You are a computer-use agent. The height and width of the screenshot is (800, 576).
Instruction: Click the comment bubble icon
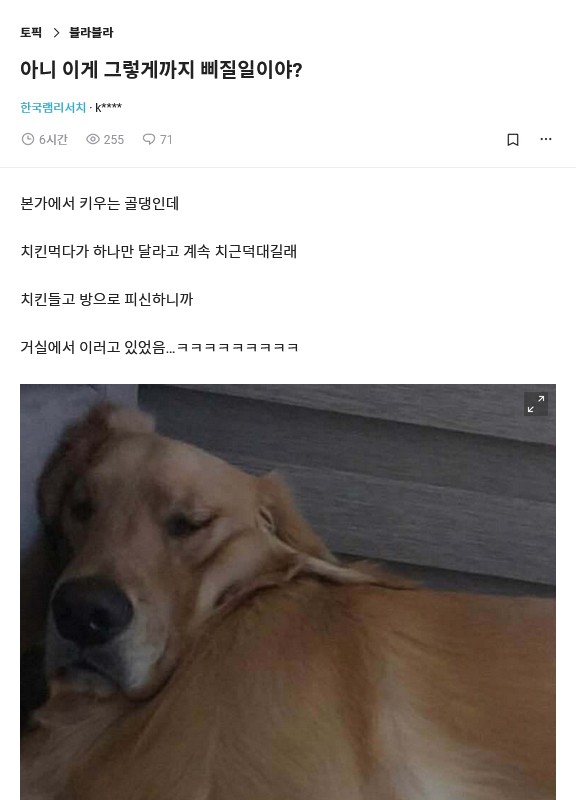click(148, 139)
